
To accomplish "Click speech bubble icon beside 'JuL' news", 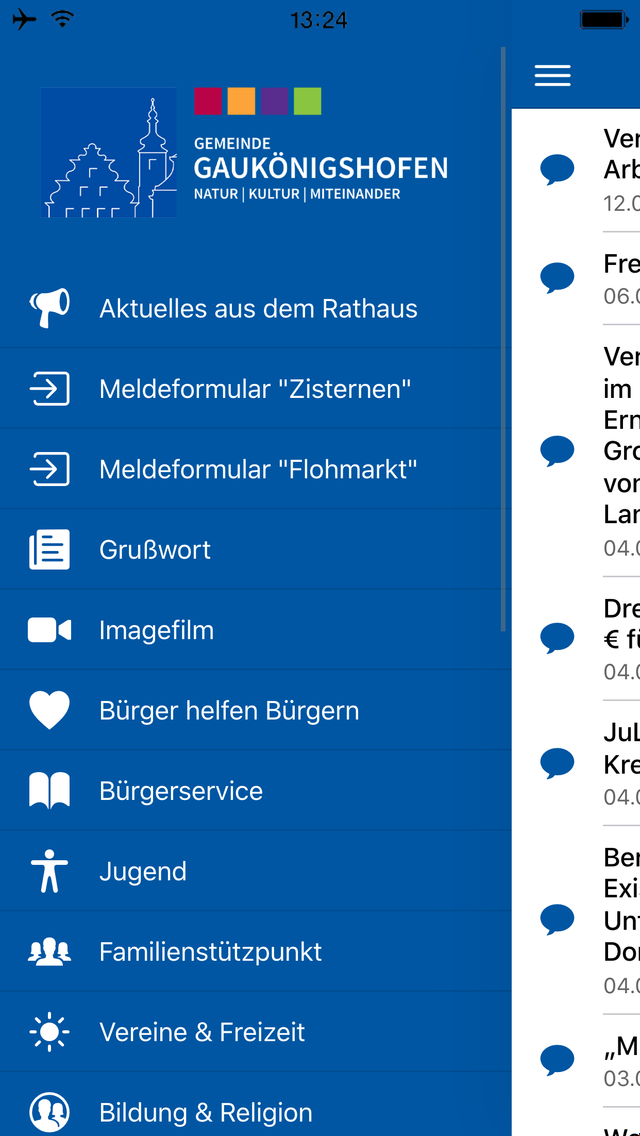I will coord(557,763).
